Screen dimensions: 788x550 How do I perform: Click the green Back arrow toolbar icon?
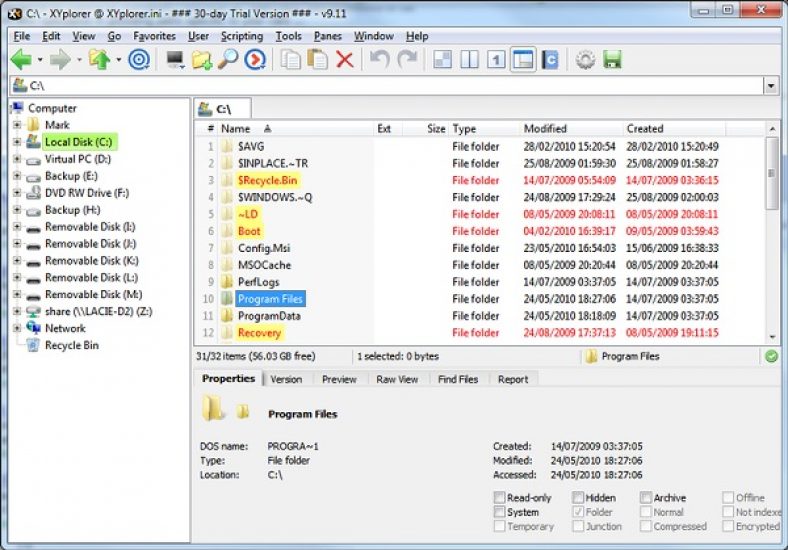click(20, 60)
